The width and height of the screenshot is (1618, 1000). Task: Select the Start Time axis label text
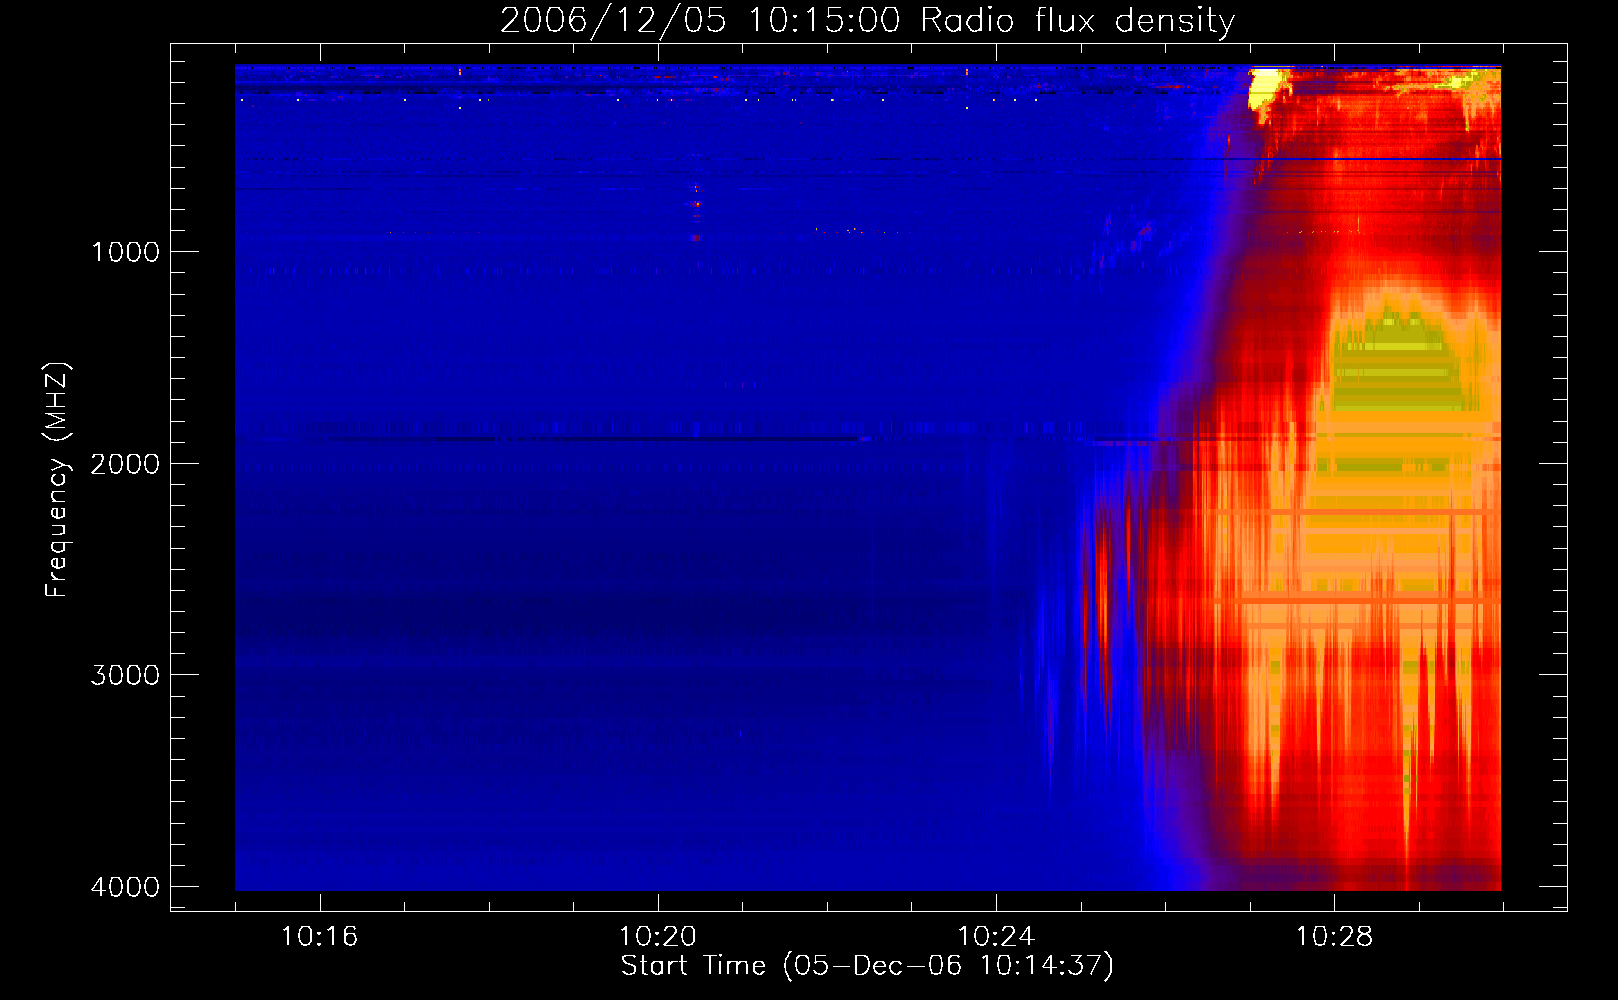click(x=867, y=966)
